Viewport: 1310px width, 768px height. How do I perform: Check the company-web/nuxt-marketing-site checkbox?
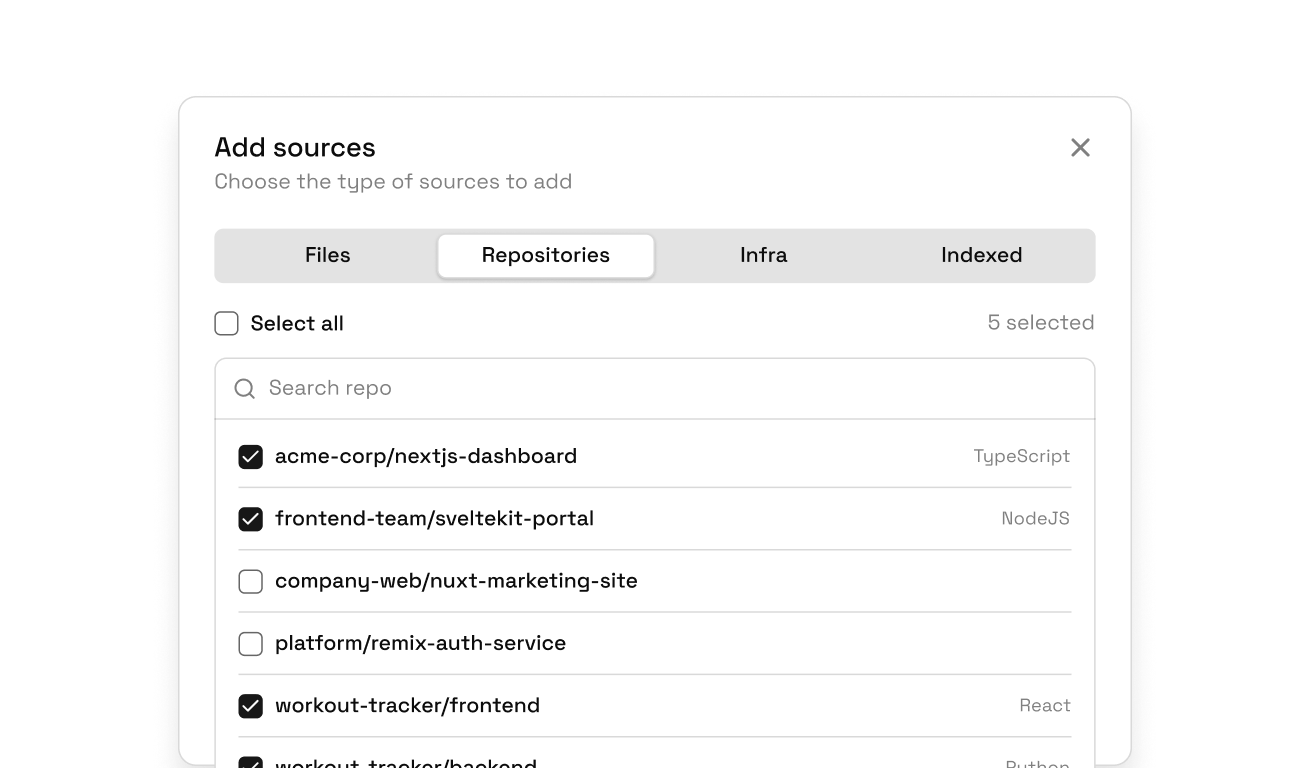point(250,581)
